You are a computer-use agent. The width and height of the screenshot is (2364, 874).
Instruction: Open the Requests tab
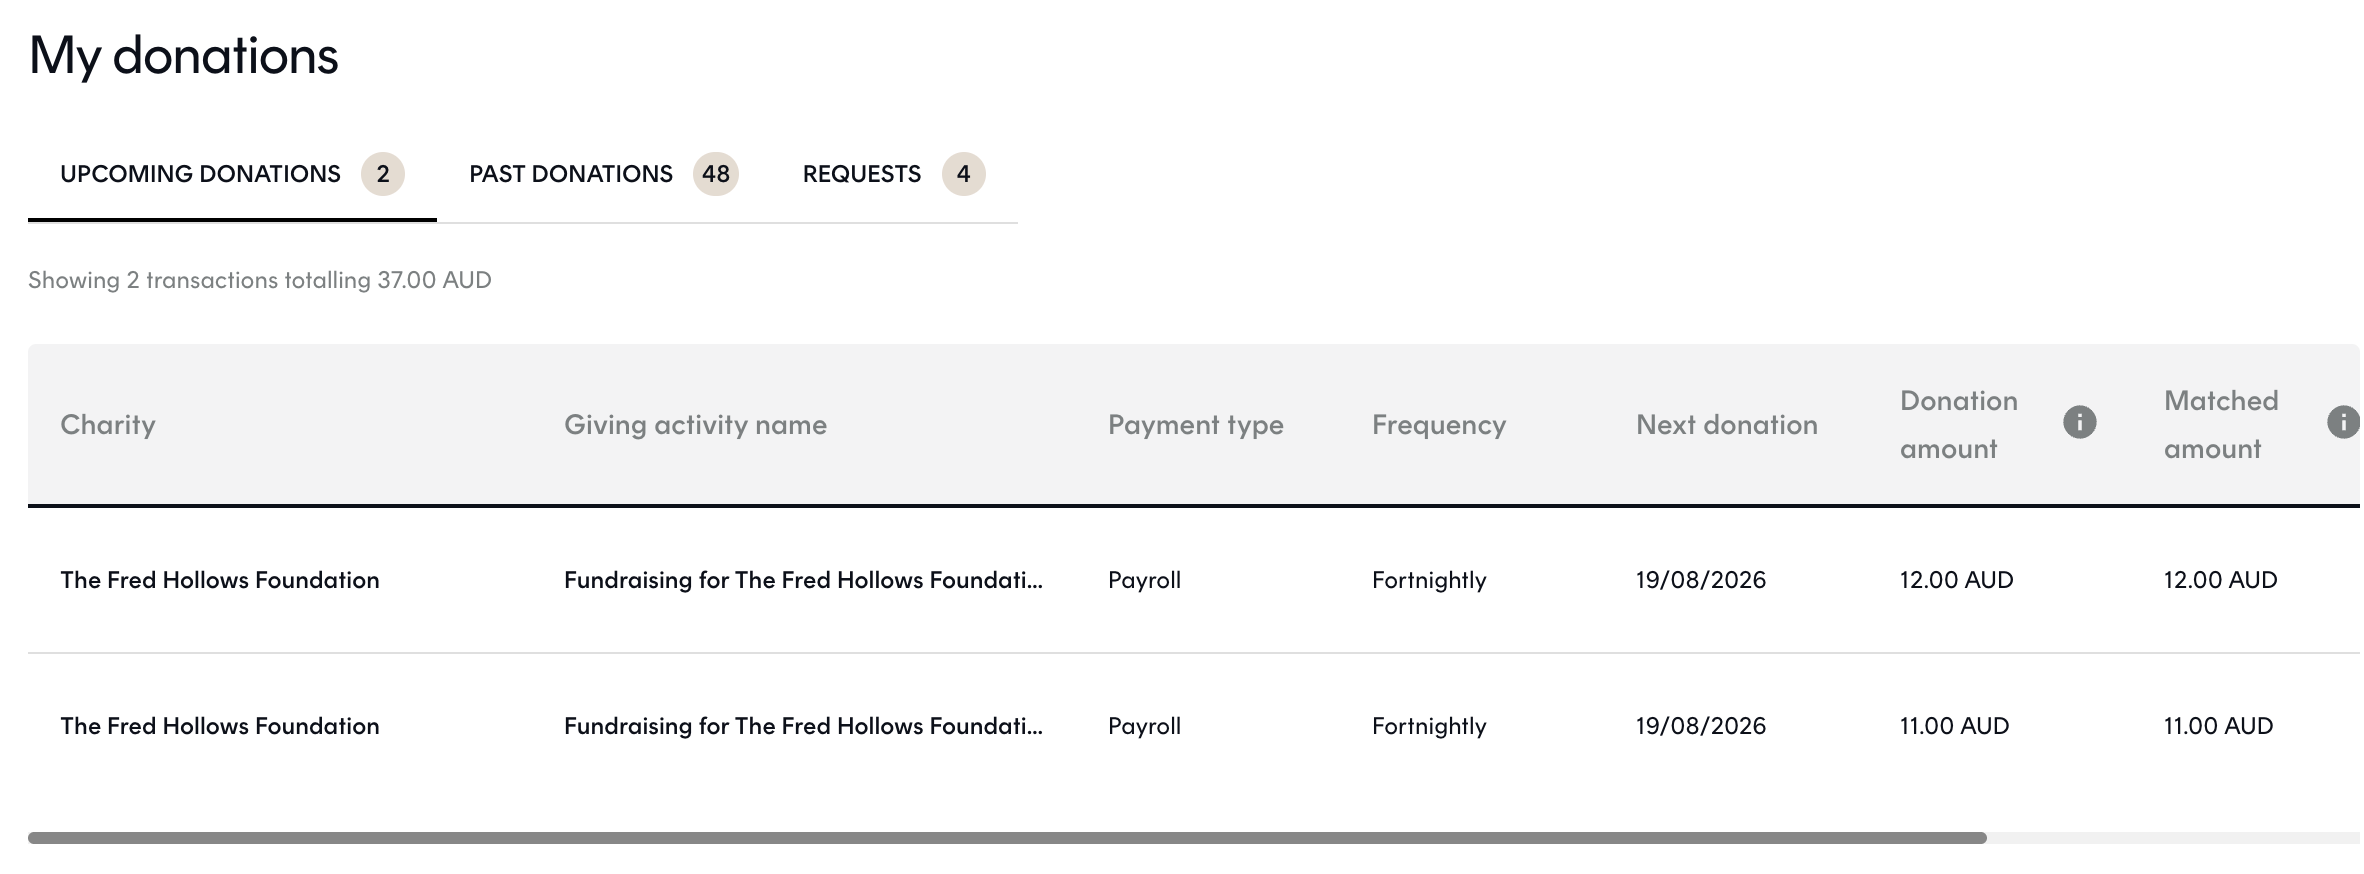[x=893, y=174]
